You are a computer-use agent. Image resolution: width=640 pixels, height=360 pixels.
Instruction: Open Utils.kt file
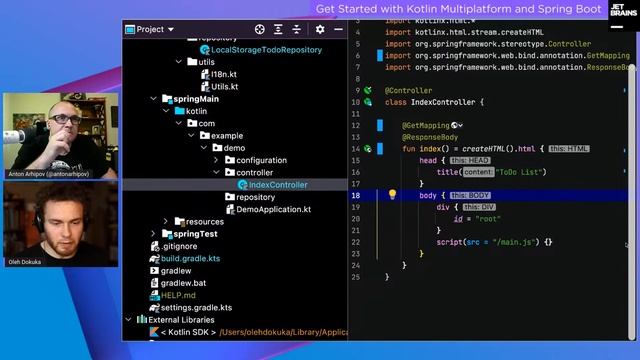[x=224, y=87]
